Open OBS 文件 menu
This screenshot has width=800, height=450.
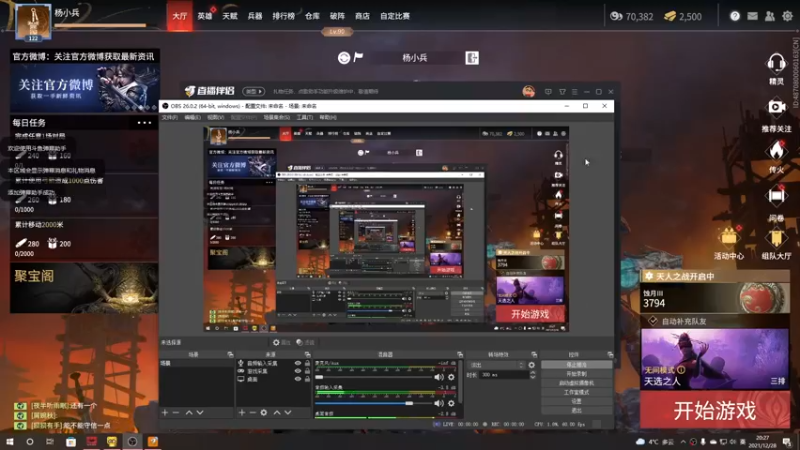[169, 117]
